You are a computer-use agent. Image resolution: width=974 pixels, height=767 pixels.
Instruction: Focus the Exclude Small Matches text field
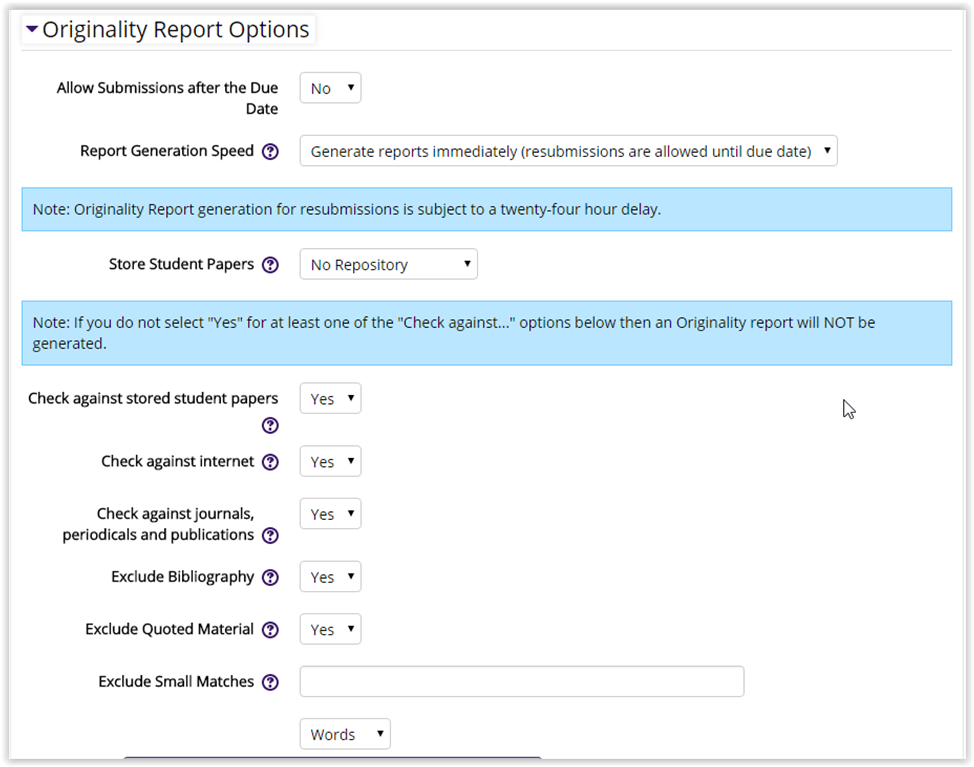522,682
